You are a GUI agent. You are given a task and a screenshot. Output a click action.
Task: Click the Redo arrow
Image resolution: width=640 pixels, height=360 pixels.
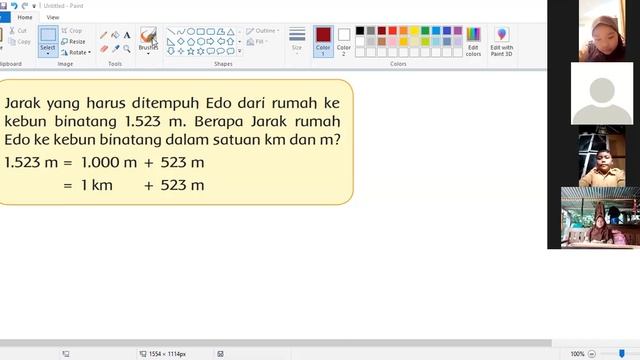click(24, 6)
